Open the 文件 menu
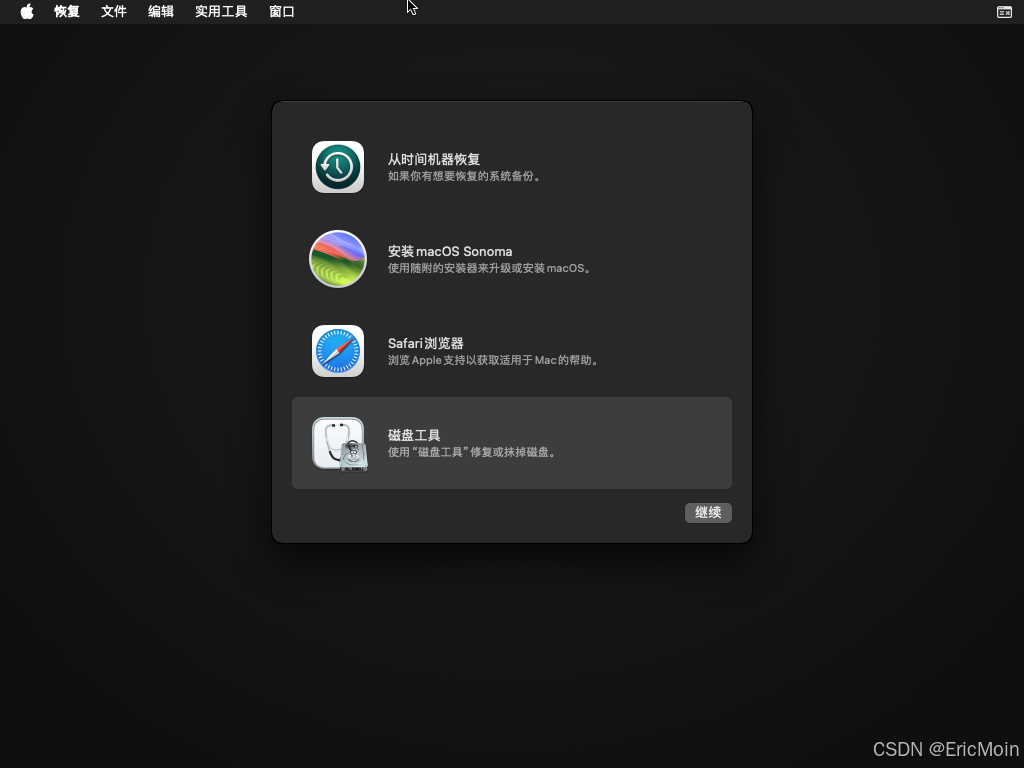Screen dimensions: 1024x768 (x=114, y=11)
